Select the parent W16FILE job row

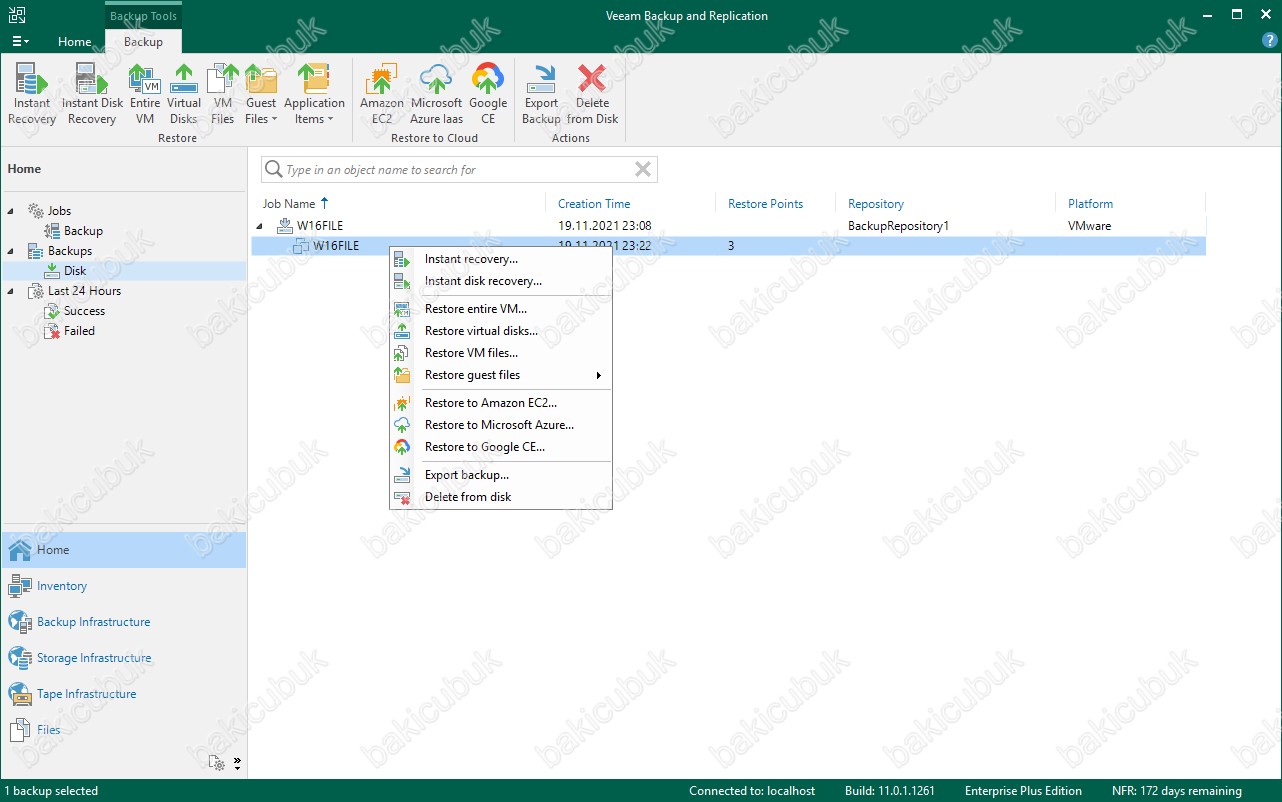[x=728, y=226]
